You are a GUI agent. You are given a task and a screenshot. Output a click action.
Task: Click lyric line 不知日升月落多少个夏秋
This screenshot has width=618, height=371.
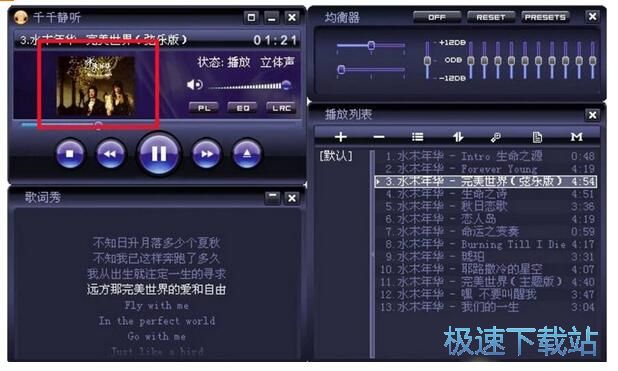coord(156,242)
